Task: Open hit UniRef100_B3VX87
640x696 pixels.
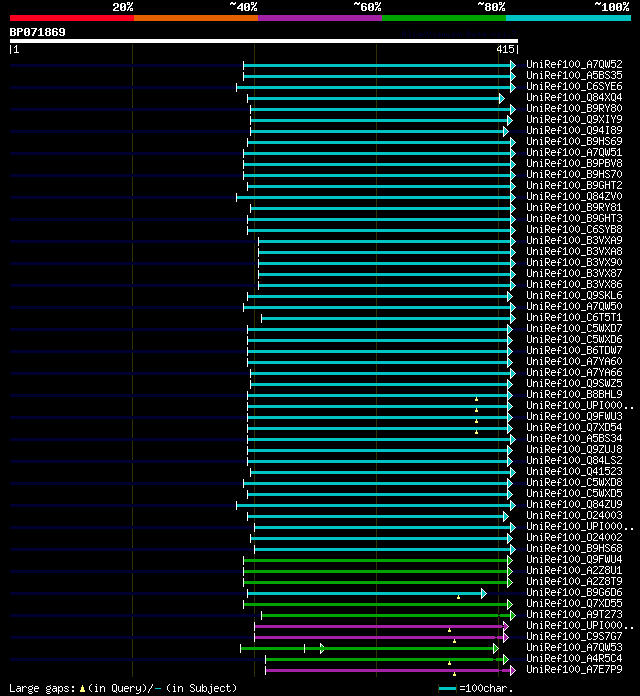Action: click(x=574, y=273)
